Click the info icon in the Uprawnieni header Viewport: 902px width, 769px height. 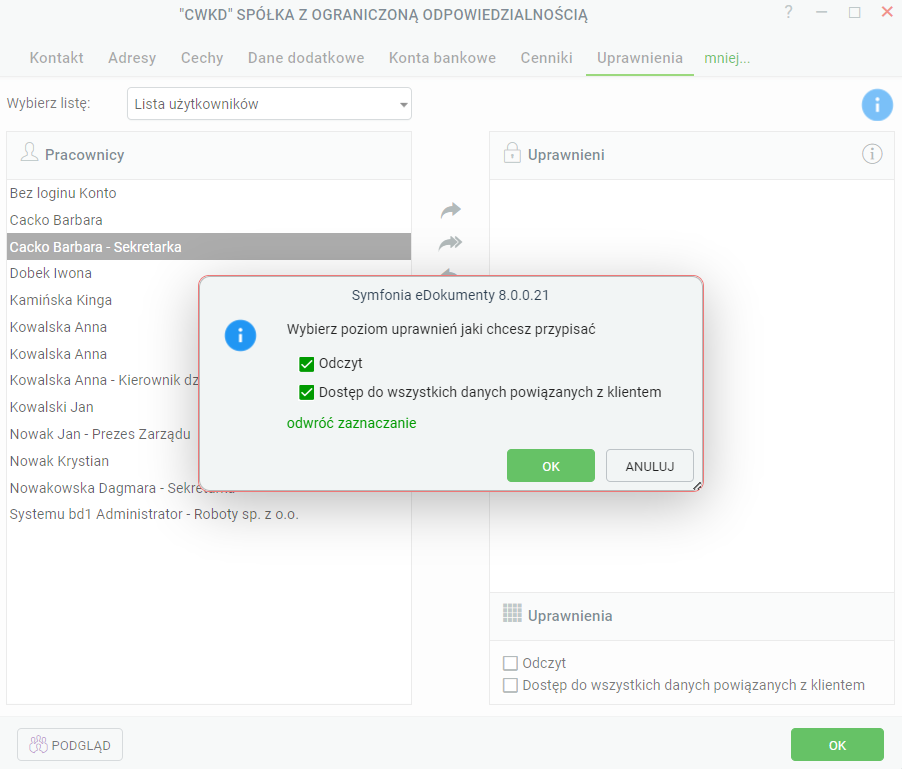click(x=872, y=154)
